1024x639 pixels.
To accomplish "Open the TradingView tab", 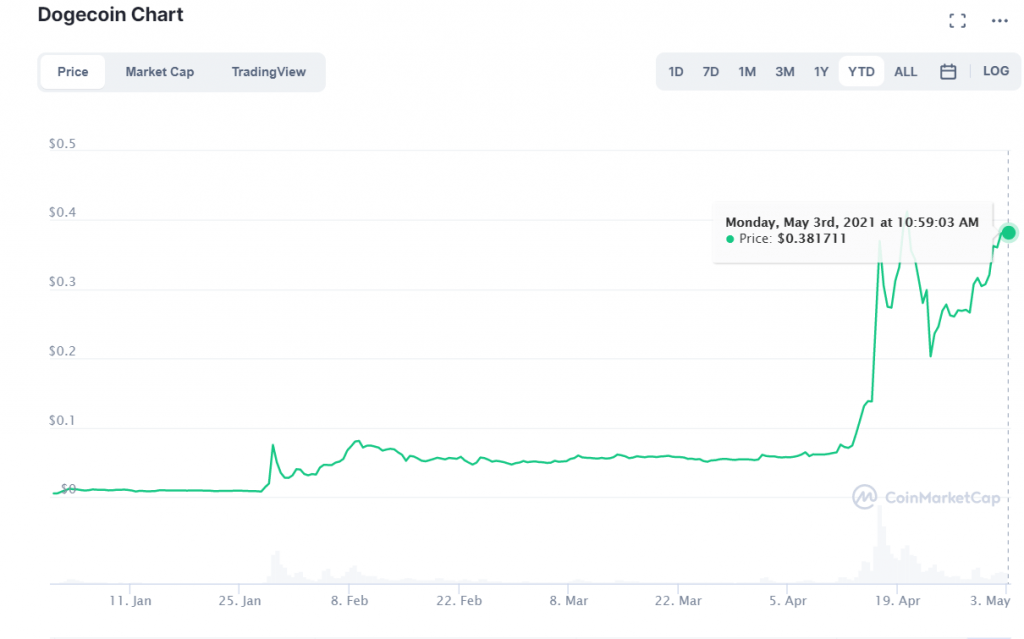I will (x=269, y=72).
